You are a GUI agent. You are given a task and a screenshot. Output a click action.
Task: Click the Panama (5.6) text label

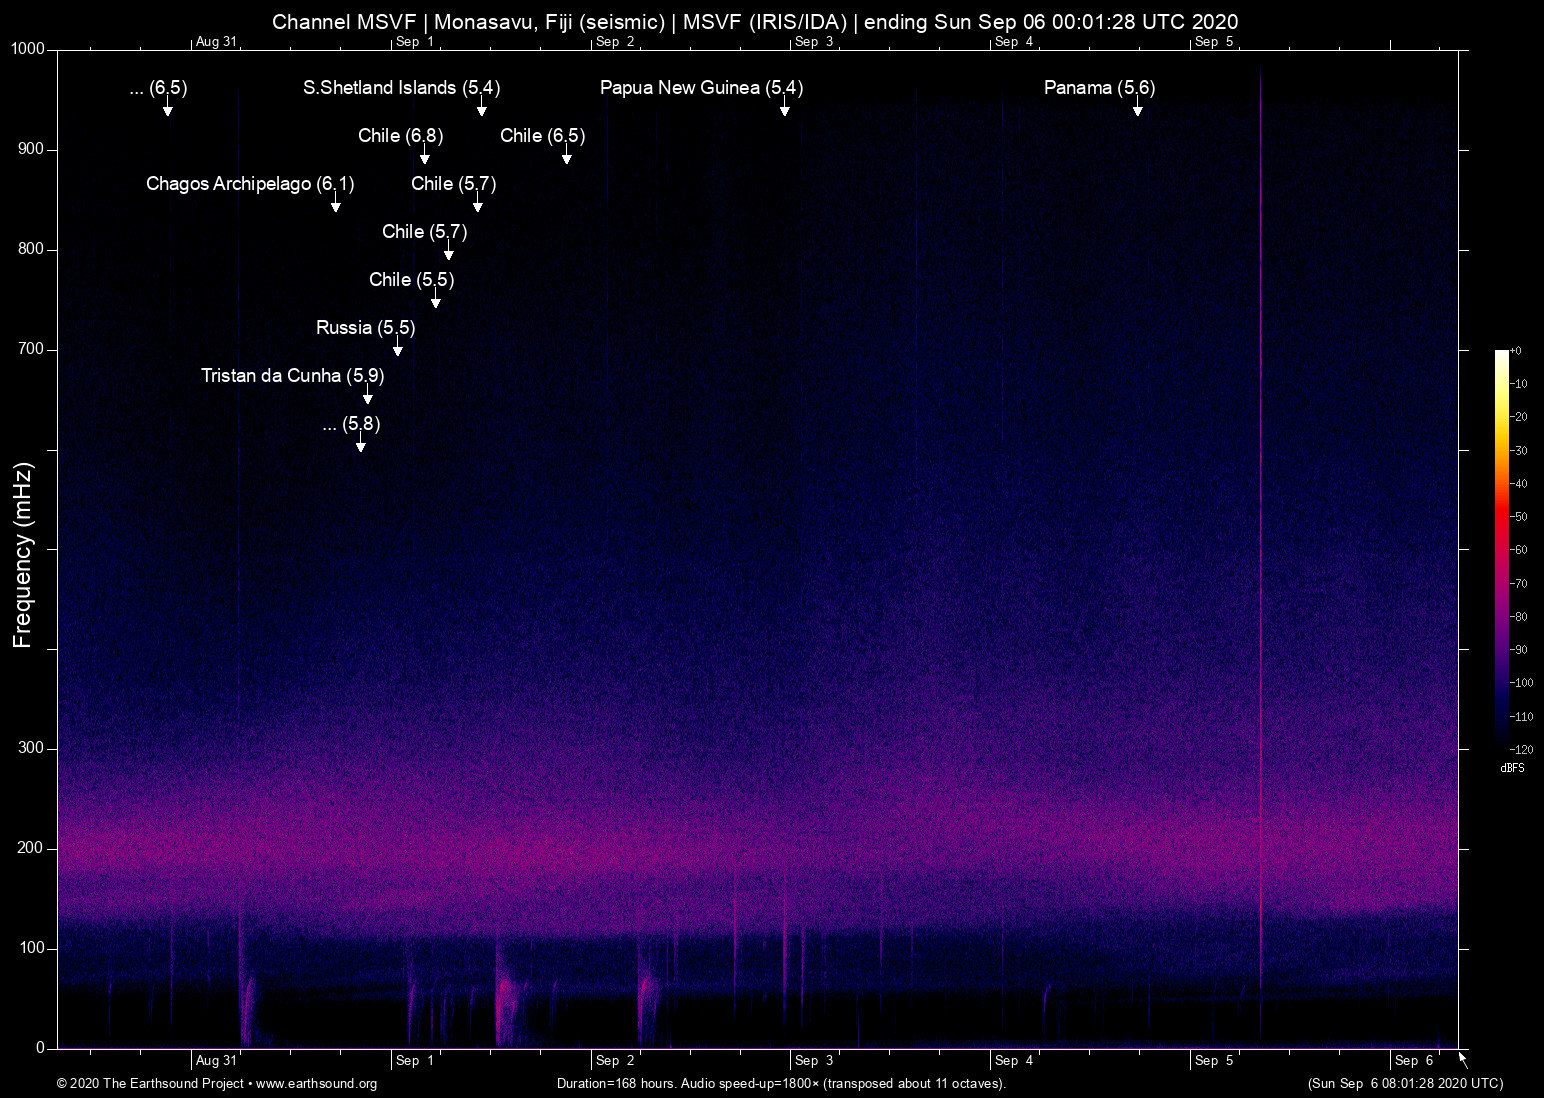pos(1099,88)
